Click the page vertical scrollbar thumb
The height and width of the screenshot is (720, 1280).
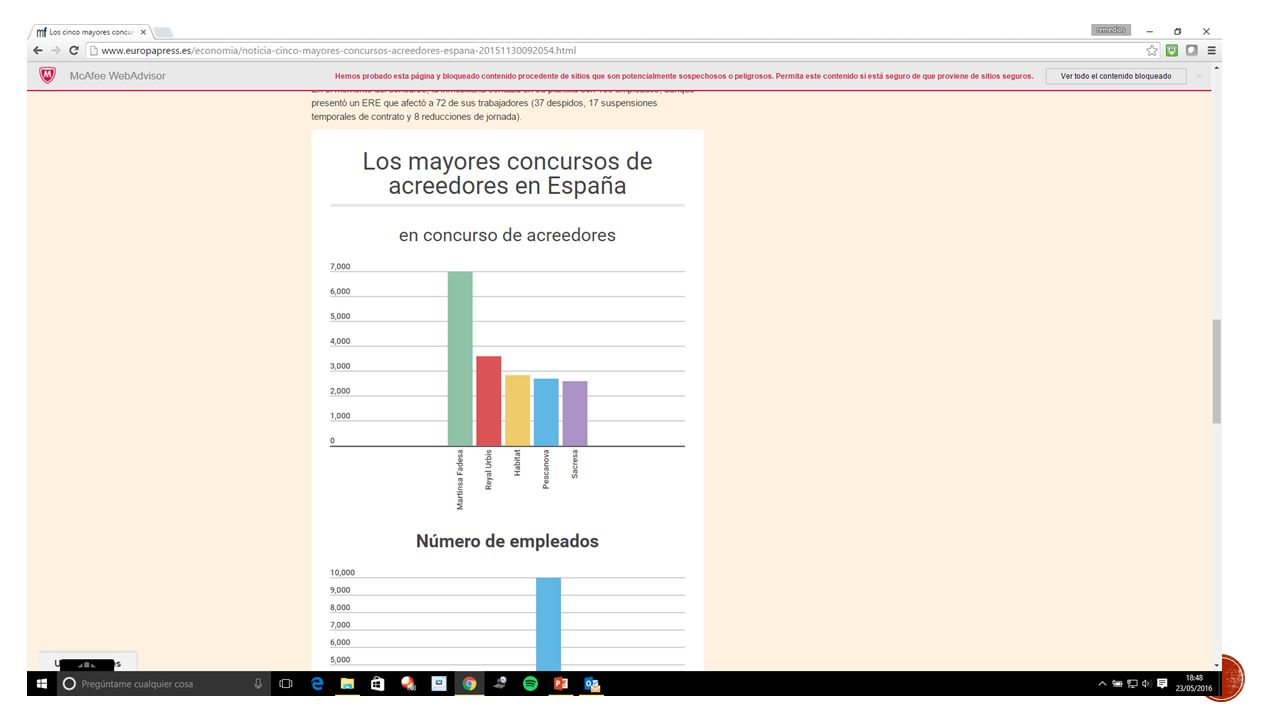point(1216,371)
